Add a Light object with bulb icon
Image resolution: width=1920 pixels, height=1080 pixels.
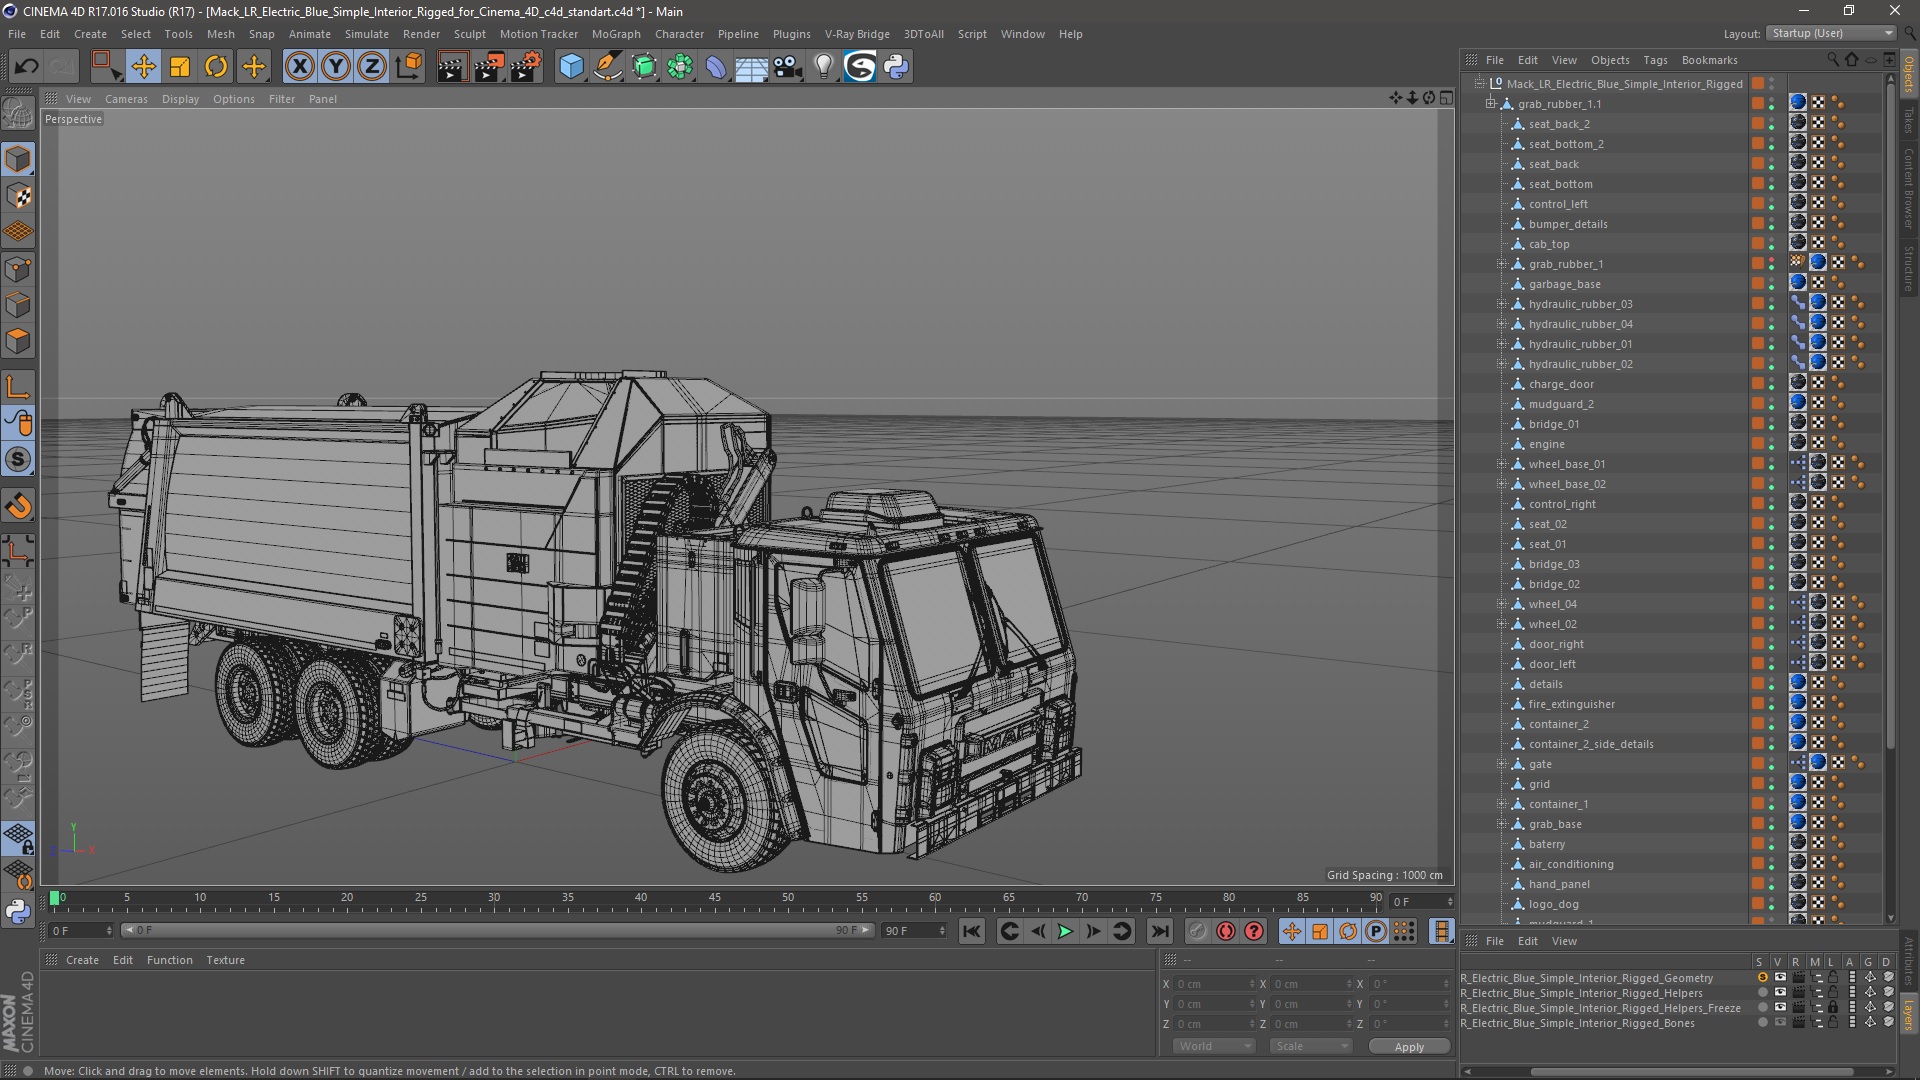823,67
